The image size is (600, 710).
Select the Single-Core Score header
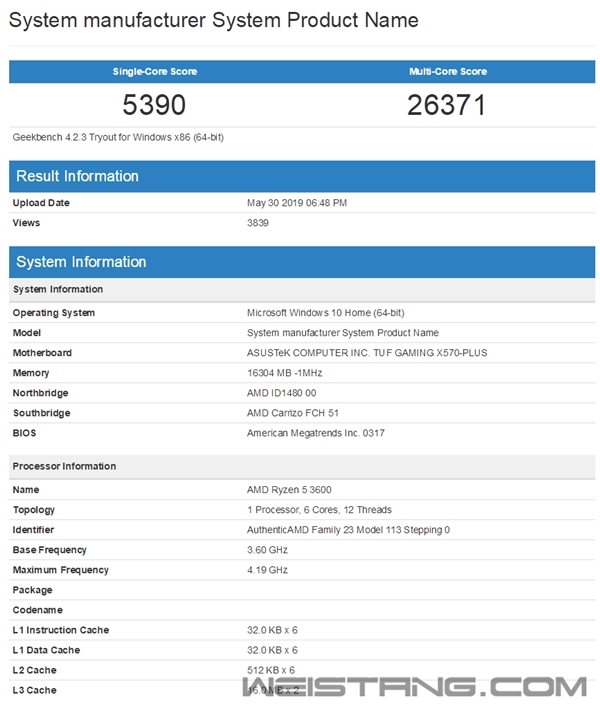click(154, 72)
